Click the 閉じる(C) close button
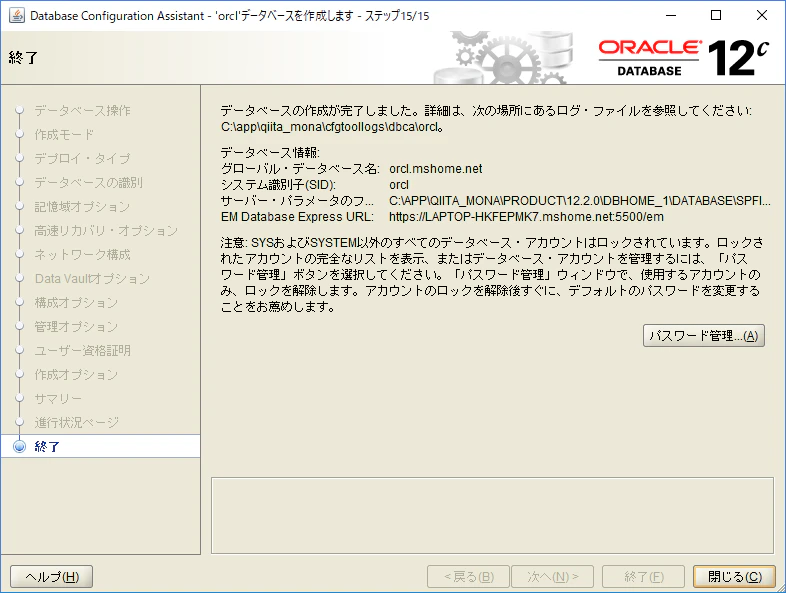Screen dimensions: 786x593 point(734,577)
